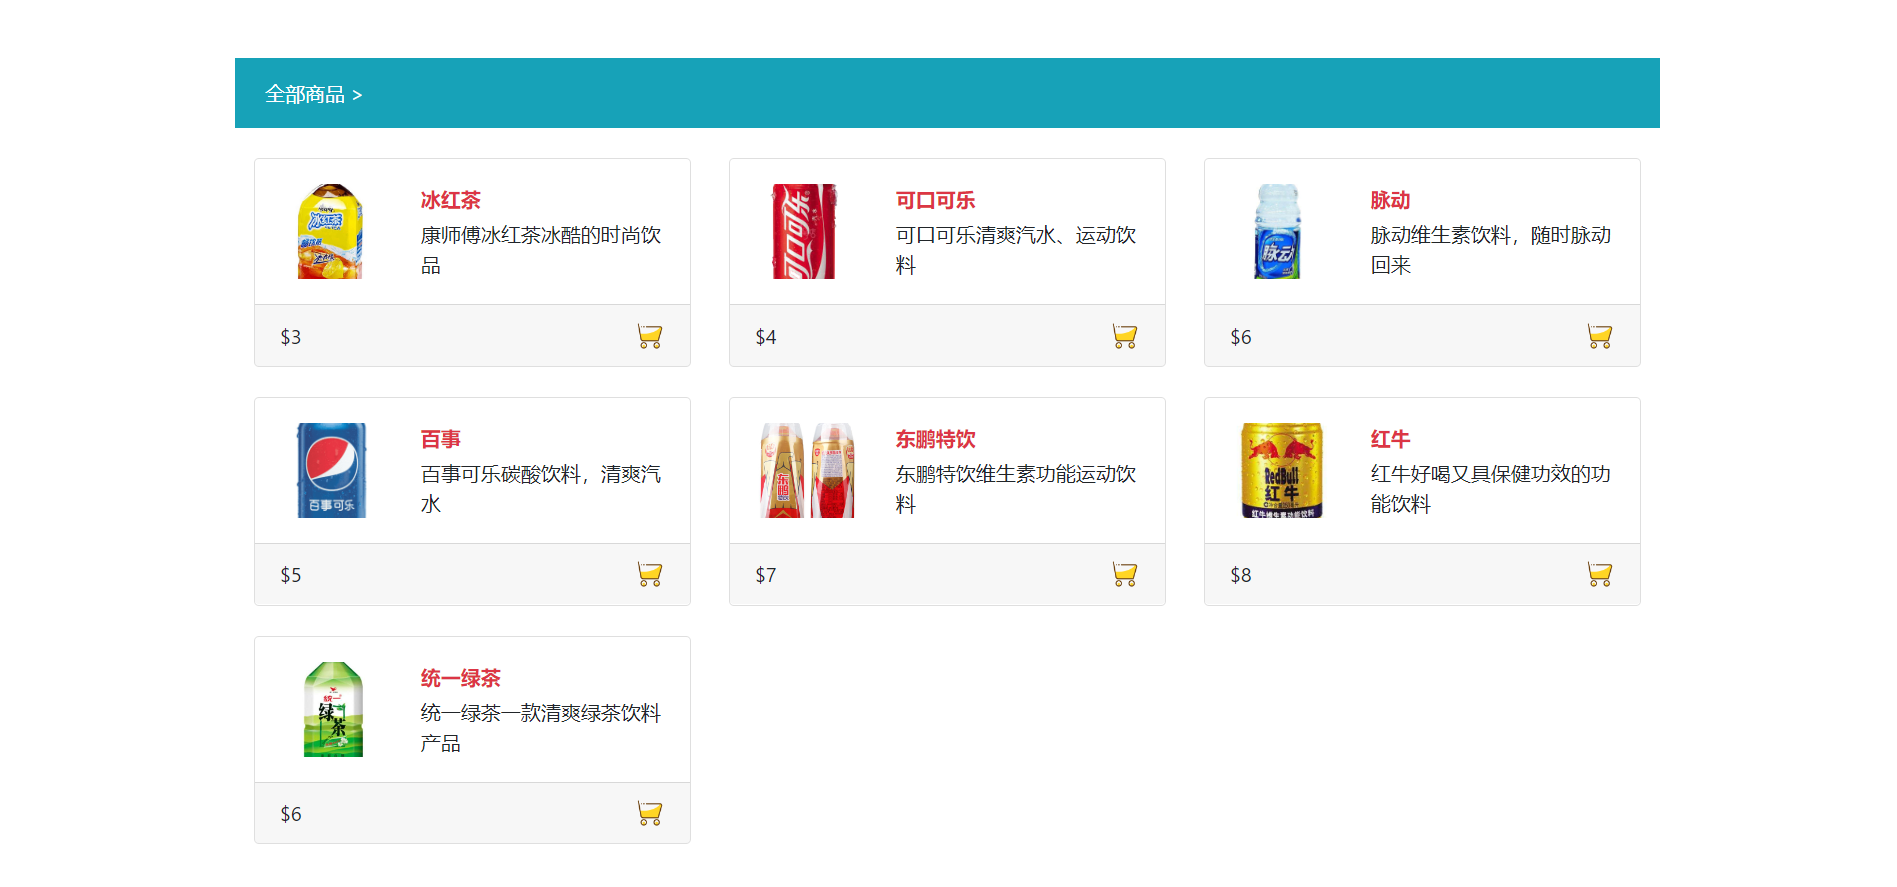Click the $7 price of 东鹏特饮
Screen dimensions: 1897x887
766,575
